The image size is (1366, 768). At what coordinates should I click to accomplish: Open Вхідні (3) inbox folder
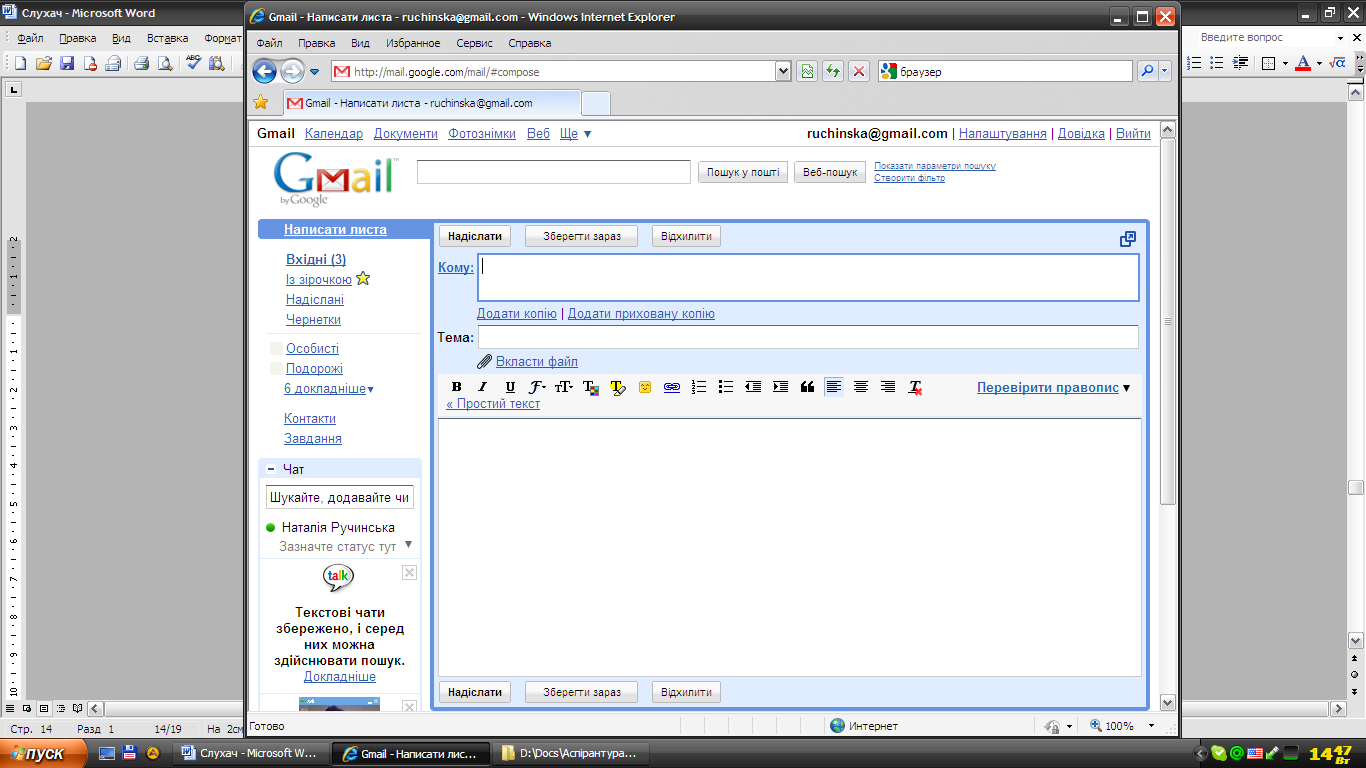coord(316,260)
